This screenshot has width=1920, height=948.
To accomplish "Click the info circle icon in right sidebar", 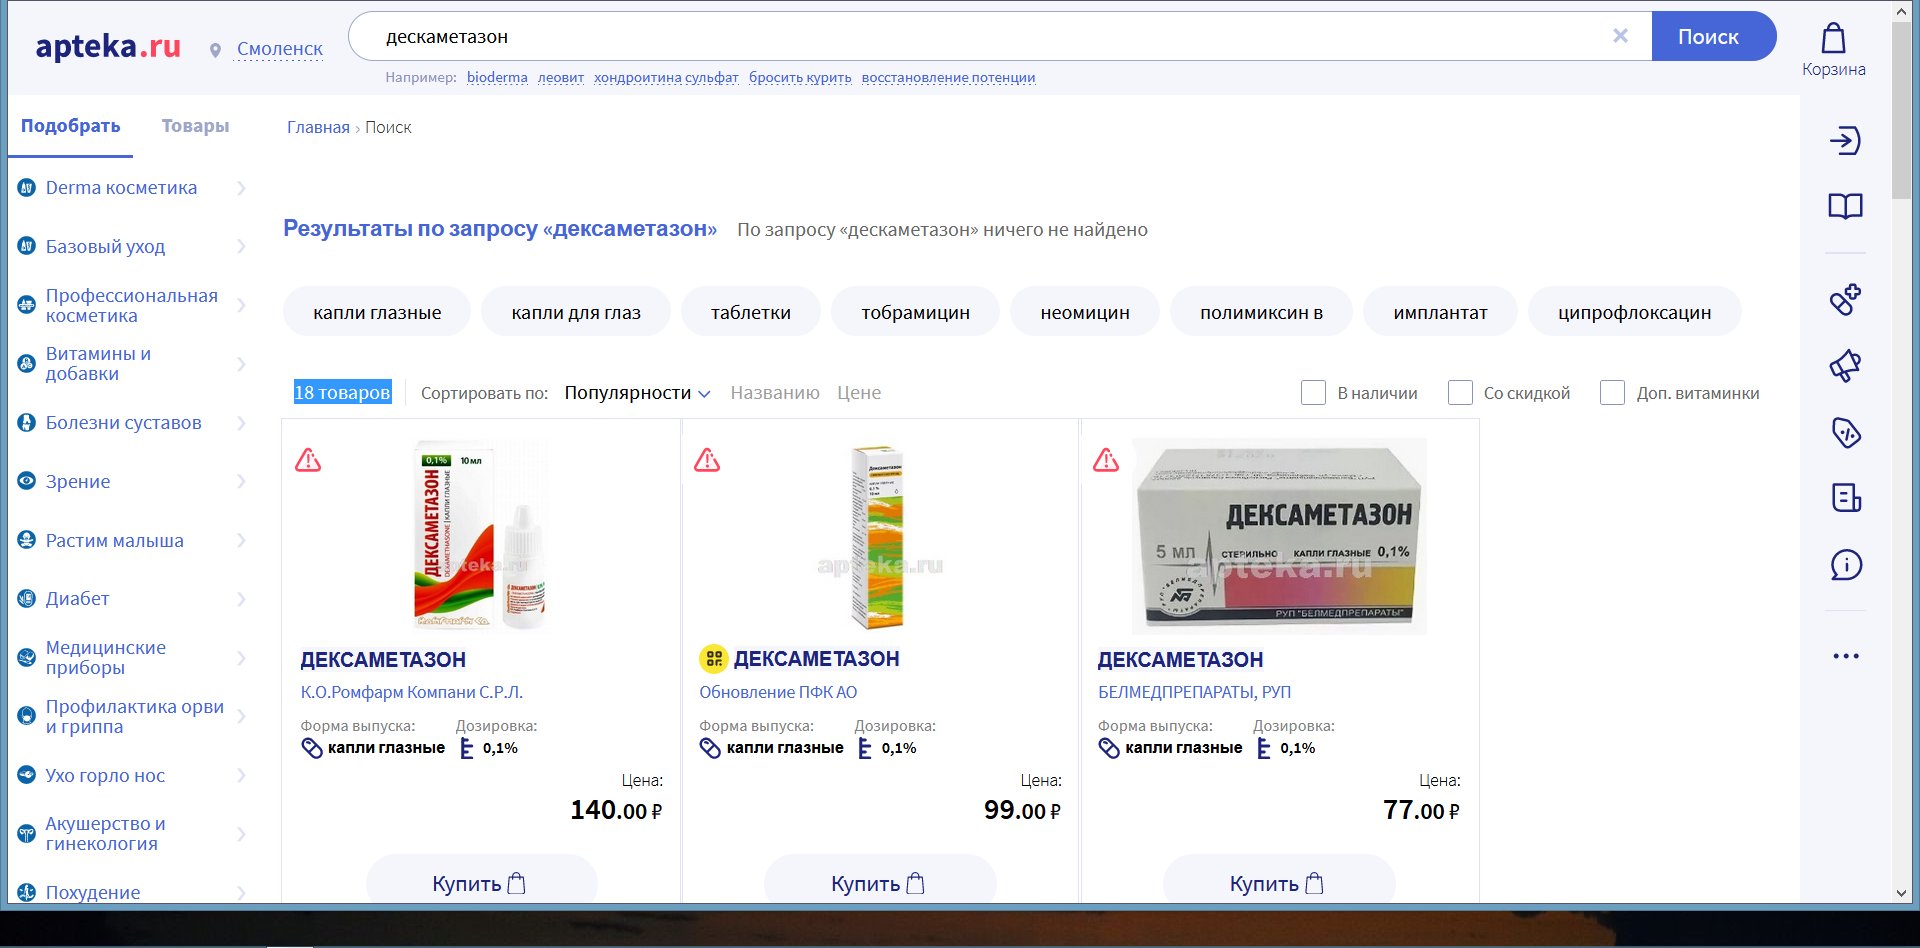I will click(x=1845, y=565).
